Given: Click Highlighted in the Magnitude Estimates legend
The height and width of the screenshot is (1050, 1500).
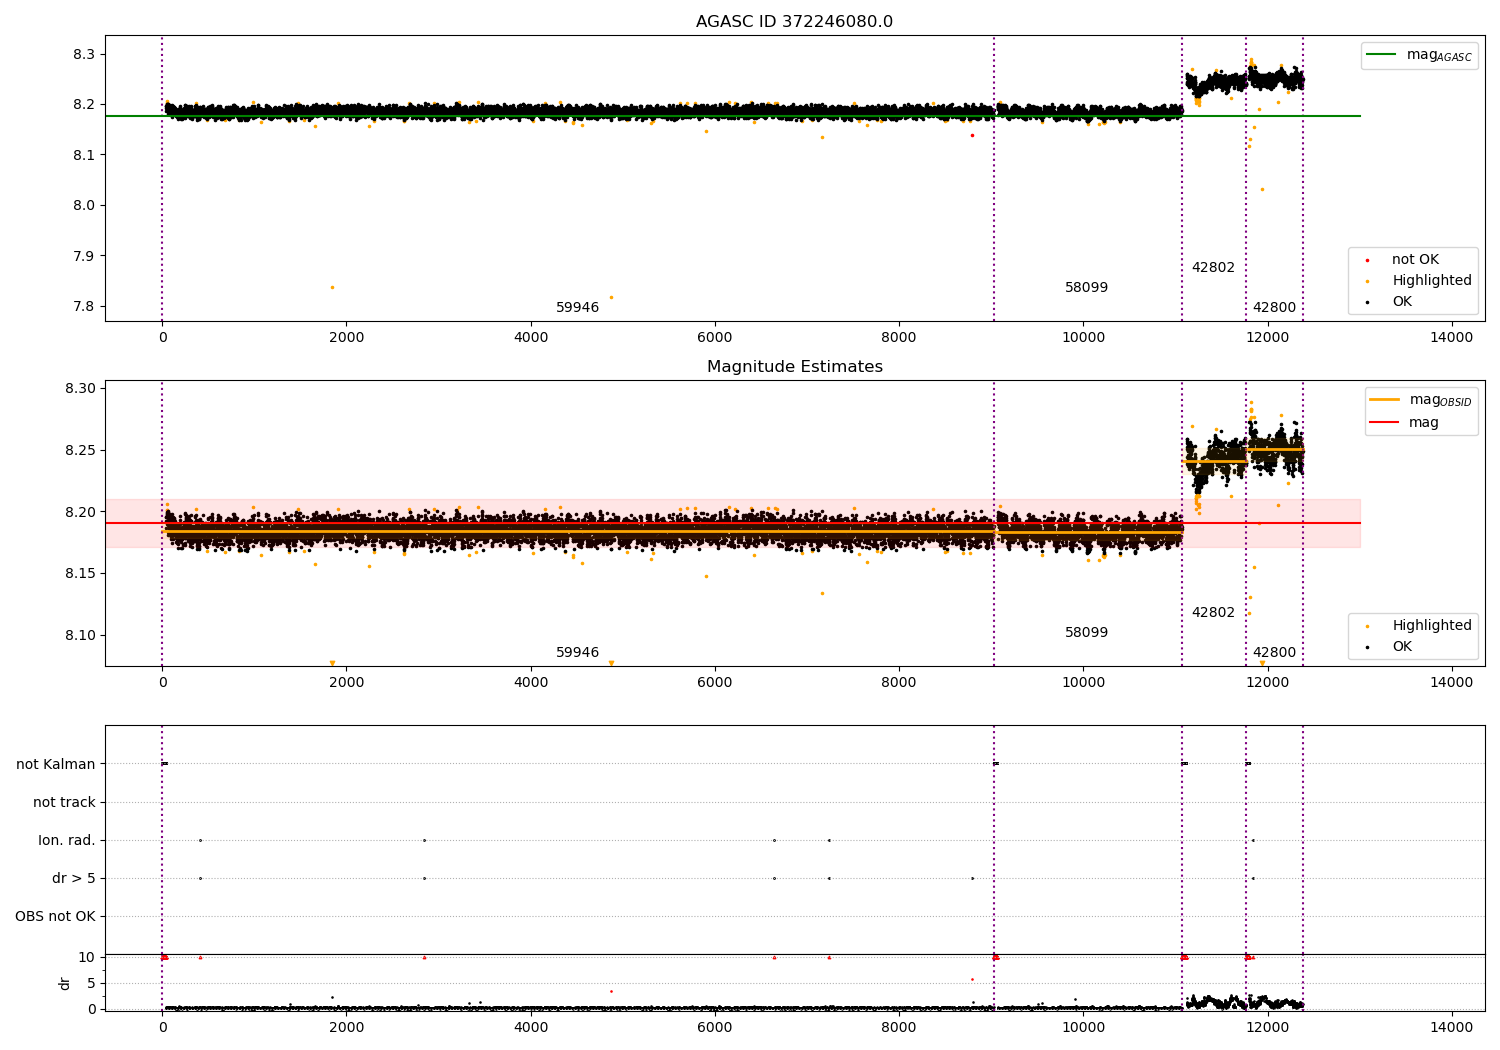Looking at the screenshot, I should point(1420,626).
